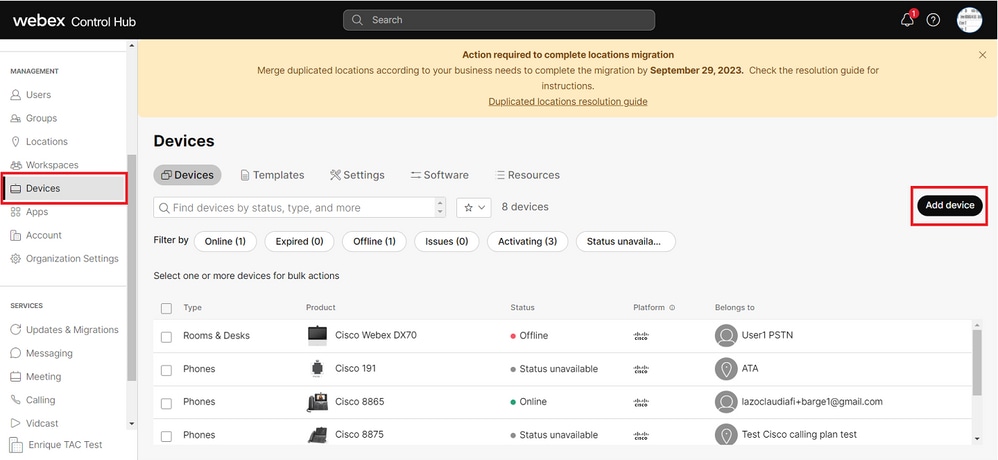The height and width of the screenshot is (460, 998).
Task: Click the Calling phone icon
Action: tap(16, 400)
